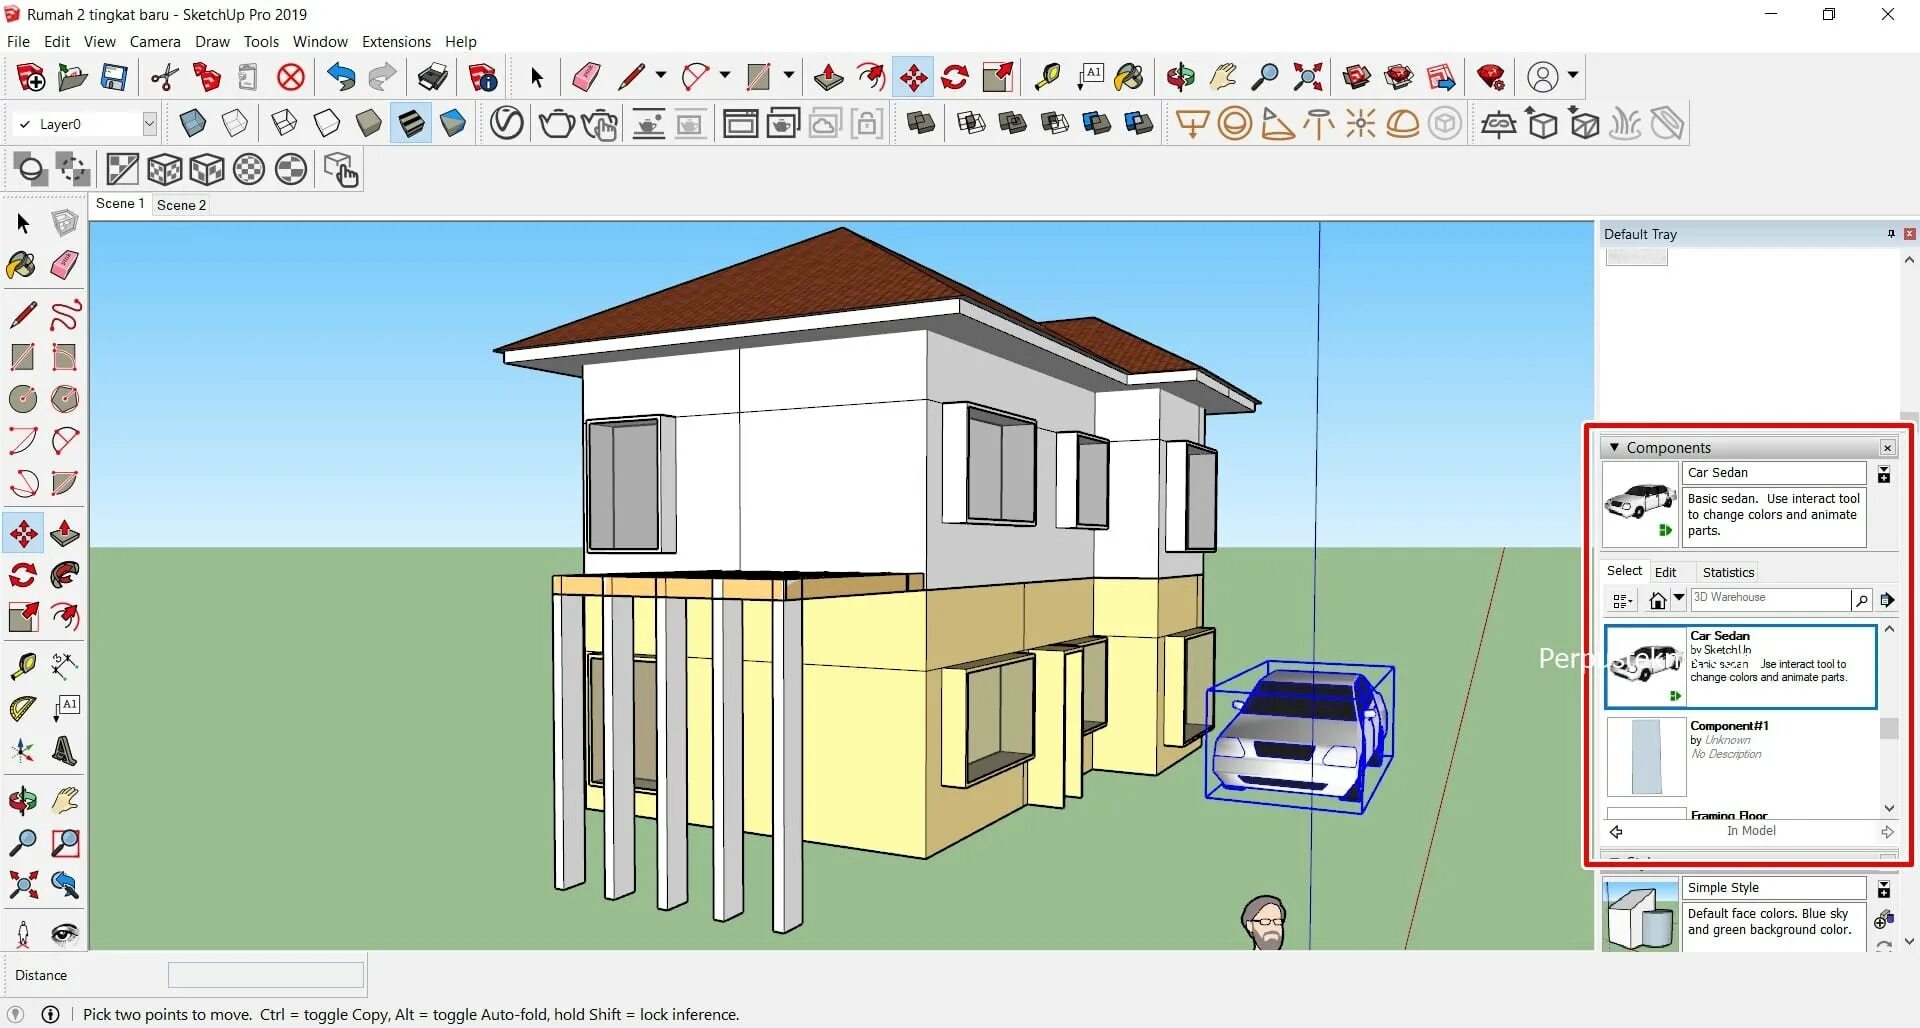Viewport: 1920px width, 1028px height.
Task: Open the Arc tool dropdown arrow
Action: pos(724,76)
